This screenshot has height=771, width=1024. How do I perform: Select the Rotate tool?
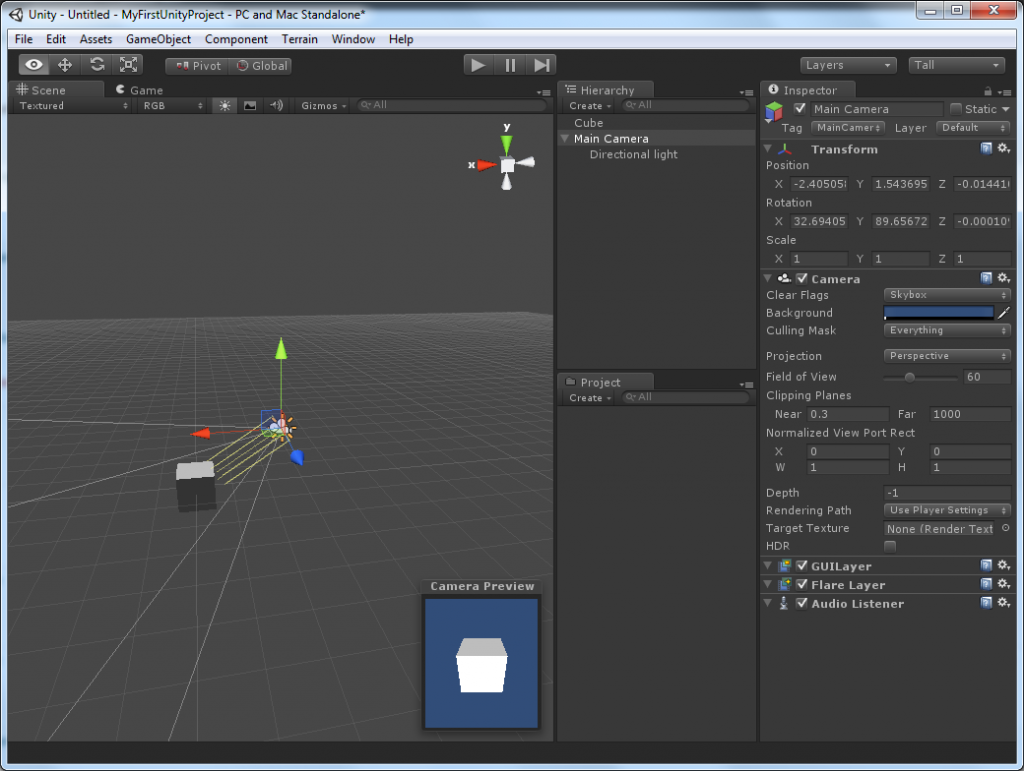(x=97, y=65)
